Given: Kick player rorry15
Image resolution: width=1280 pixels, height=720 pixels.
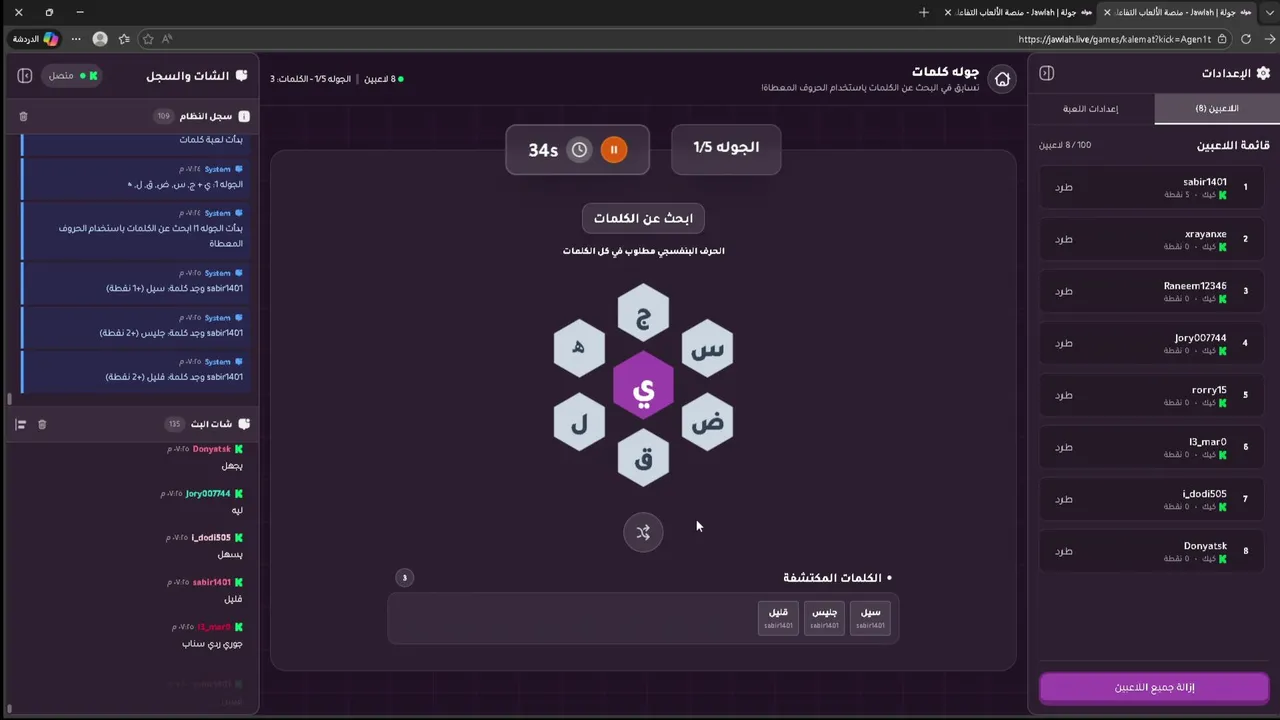Looking at the screenshot, I should pyautogui.click(x=1064, y=395).
